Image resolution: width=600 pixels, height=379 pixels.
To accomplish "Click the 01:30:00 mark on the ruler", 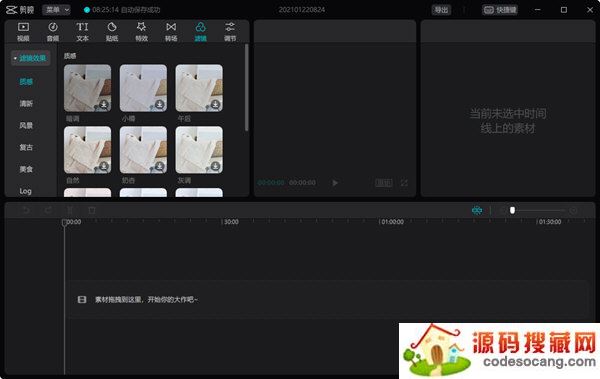I will click(550, 222).
